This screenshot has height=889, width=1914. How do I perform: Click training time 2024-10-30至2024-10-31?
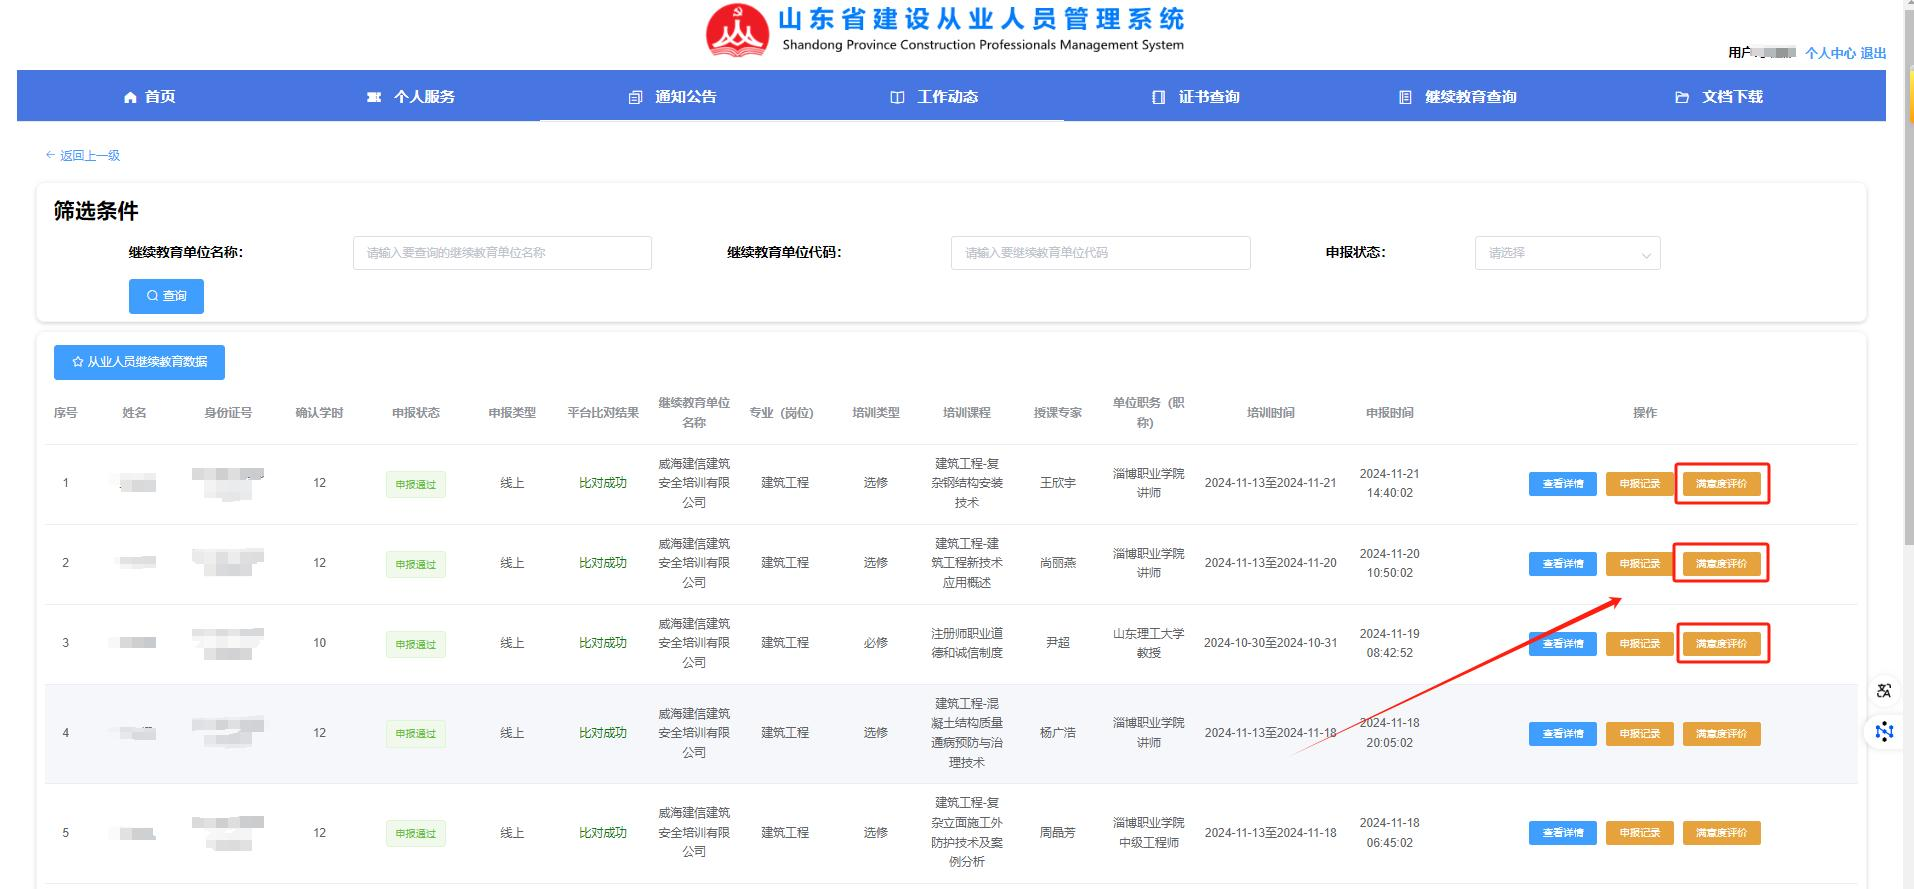pos(1270,643)
